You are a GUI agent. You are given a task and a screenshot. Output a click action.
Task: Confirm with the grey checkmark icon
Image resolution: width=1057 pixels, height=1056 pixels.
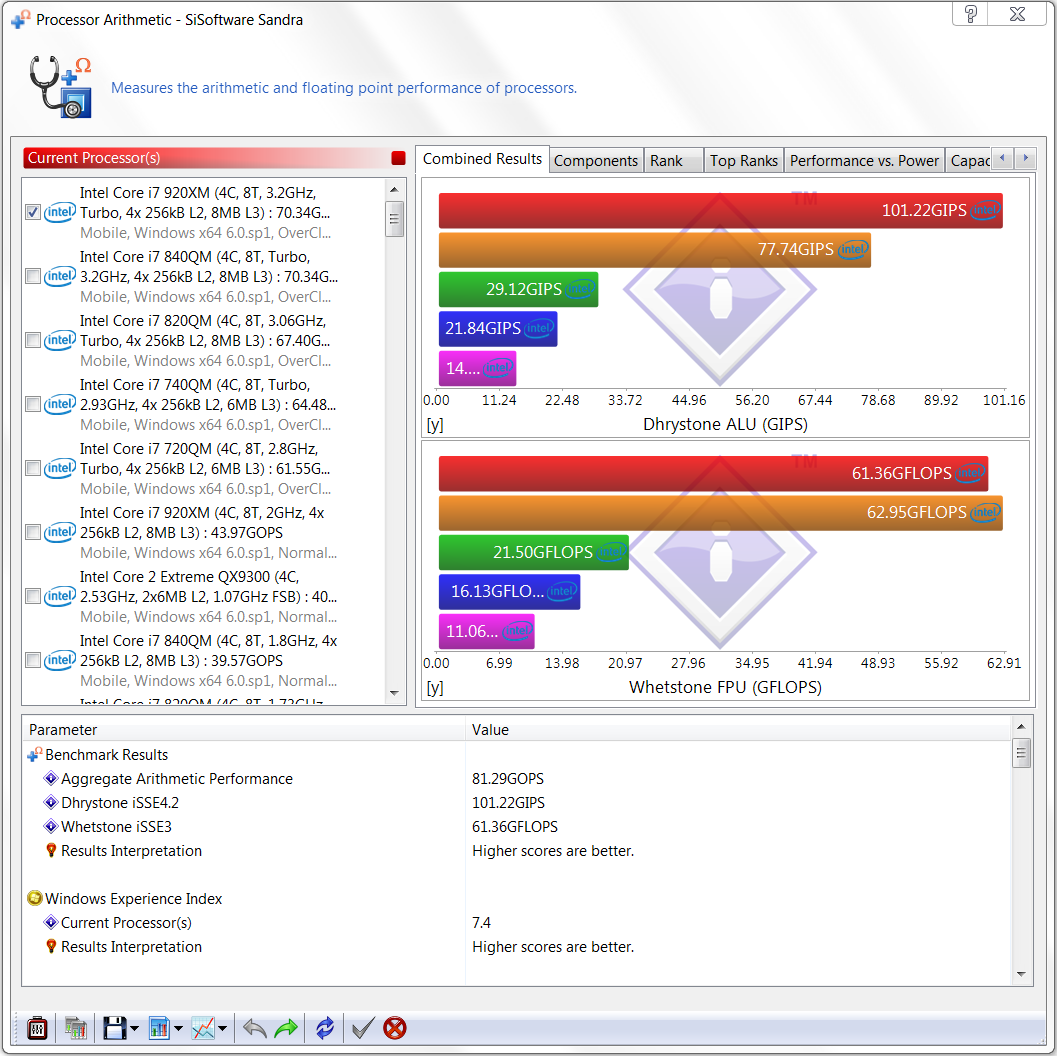point(363,1028)
